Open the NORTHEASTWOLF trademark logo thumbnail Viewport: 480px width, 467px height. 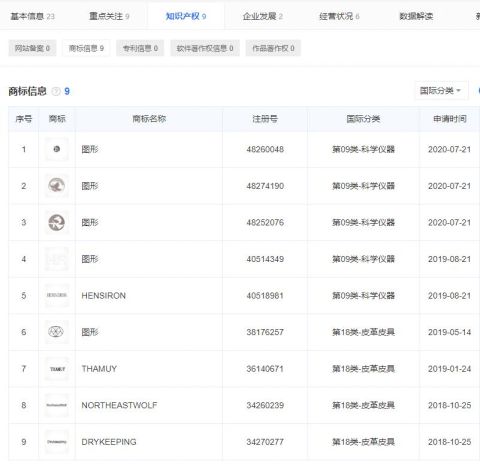coord(57,405)
